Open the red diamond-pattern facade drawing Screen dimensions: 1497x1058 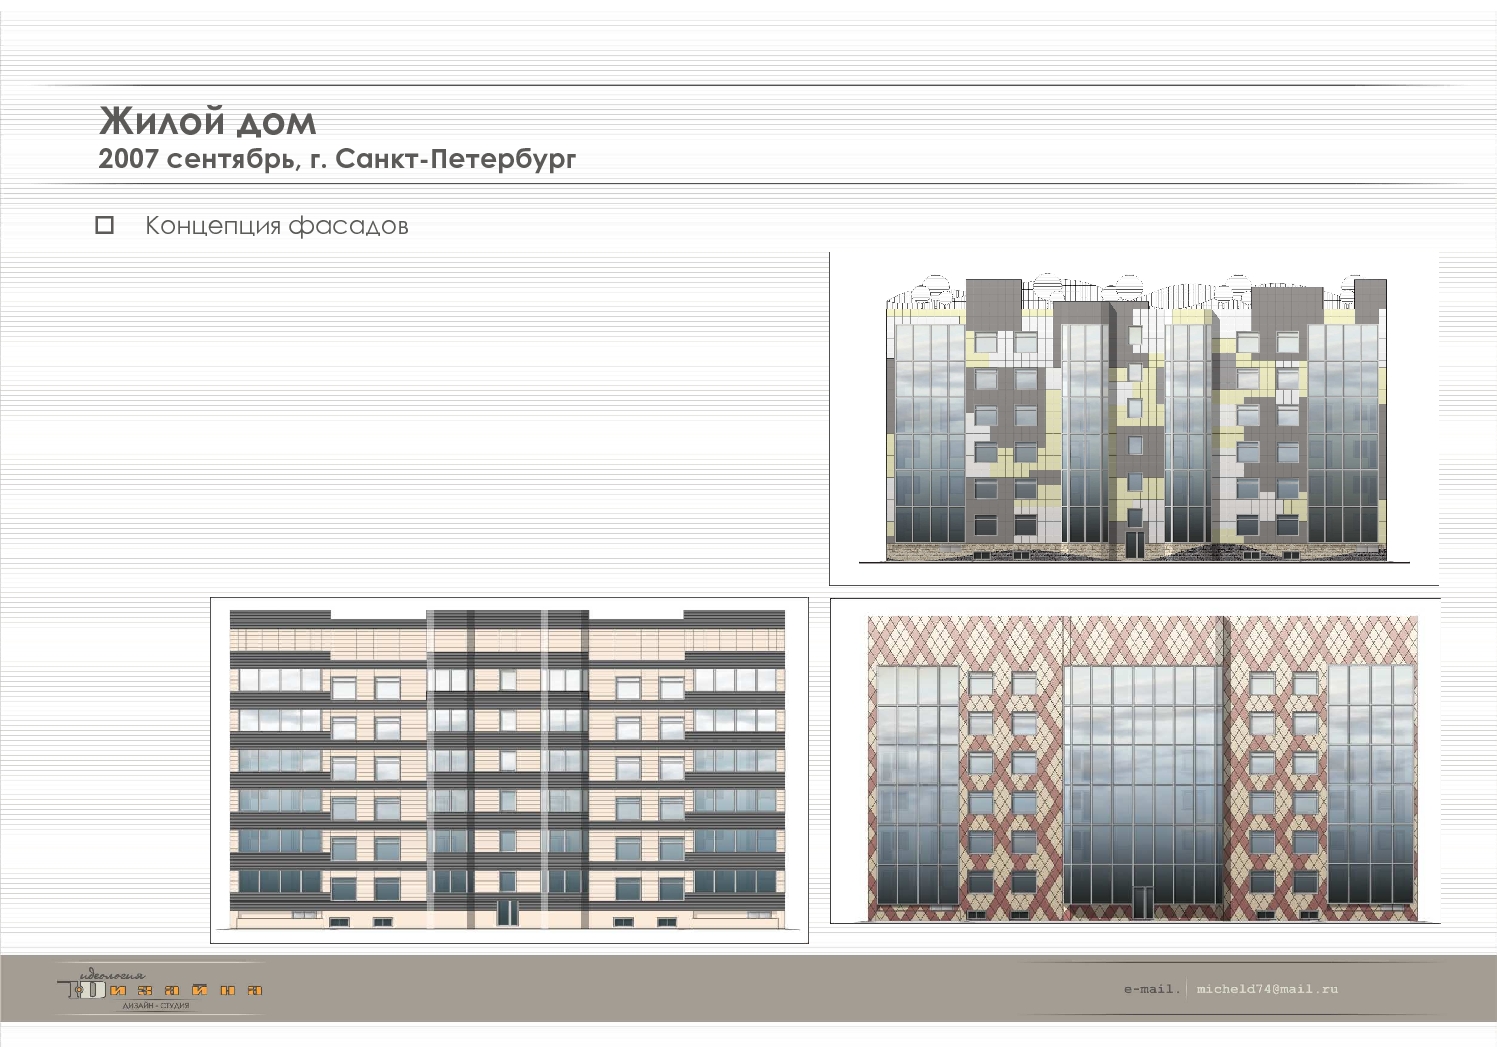pos(1135,761)
